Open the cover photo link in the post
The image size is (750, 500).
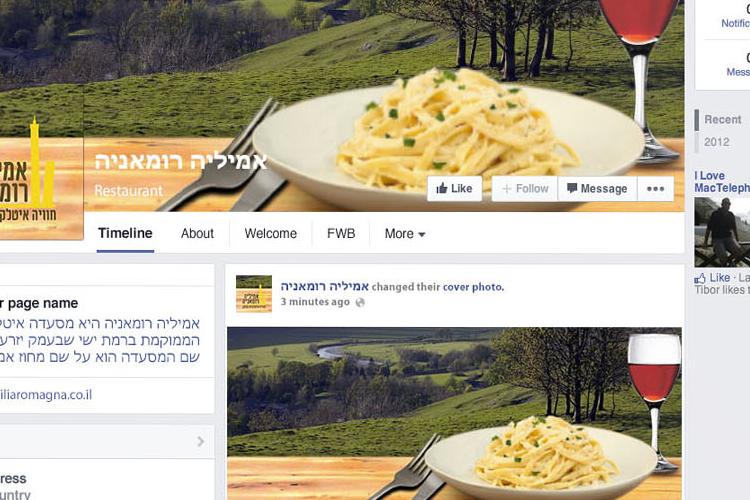(x=473, y=287)
